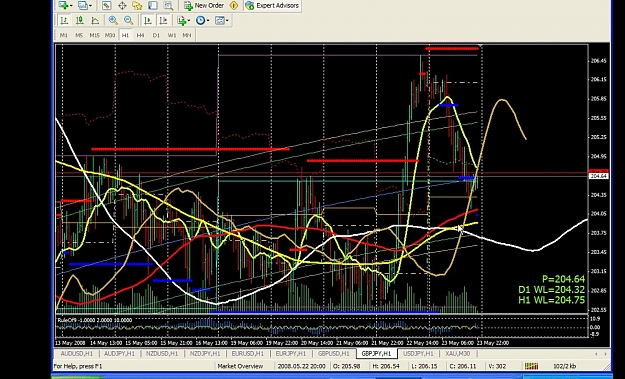Click the Zoom Out magnifier icon
Viewport: 625px width, 379px height.
[x=128, y=20]
